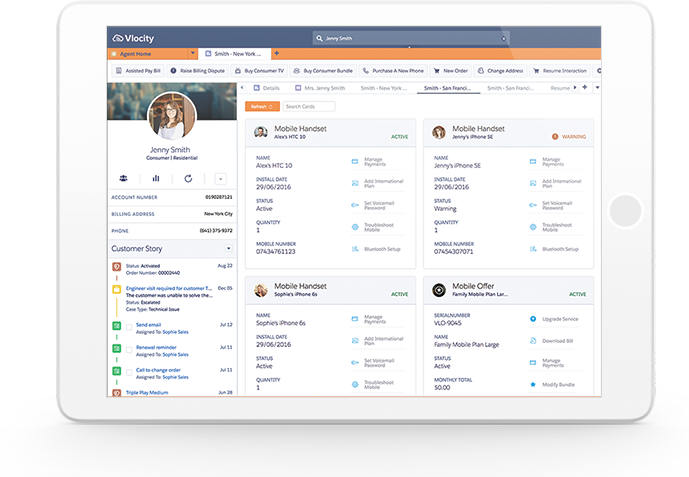Select the Mrs. Jenny Smith subtab
Screen dimensions: 689x477
323,88
